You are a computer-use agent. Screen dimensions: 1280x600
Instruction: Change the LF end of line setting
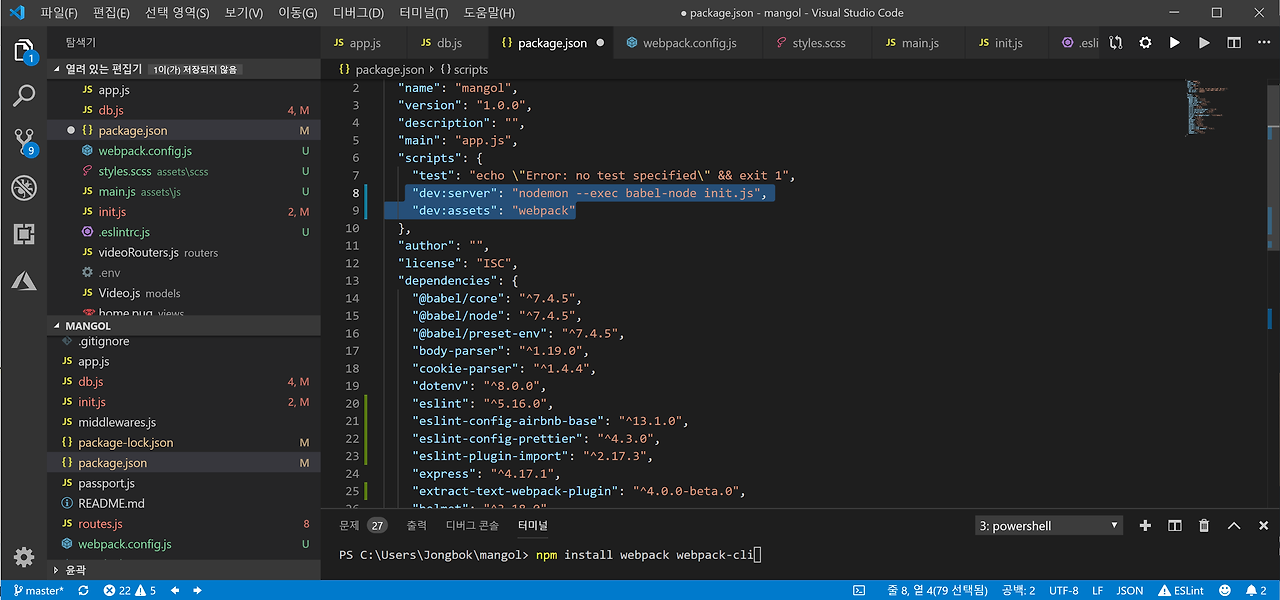coord(1097,590)
